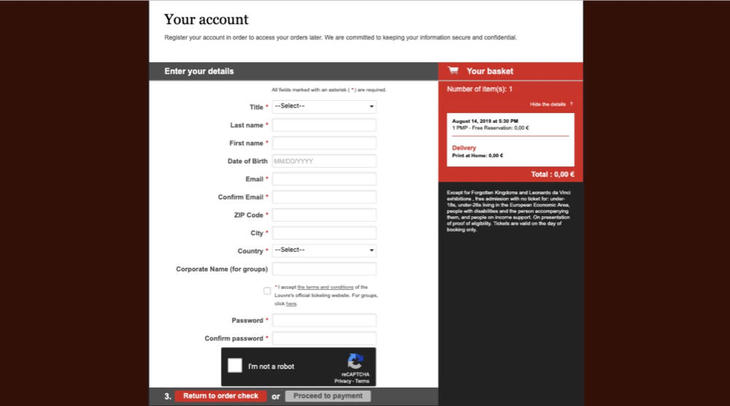Image resolution: width=730 pixels, height=406 pixels.
Task: Select the Date of Birth field
Action: point(323,161)
